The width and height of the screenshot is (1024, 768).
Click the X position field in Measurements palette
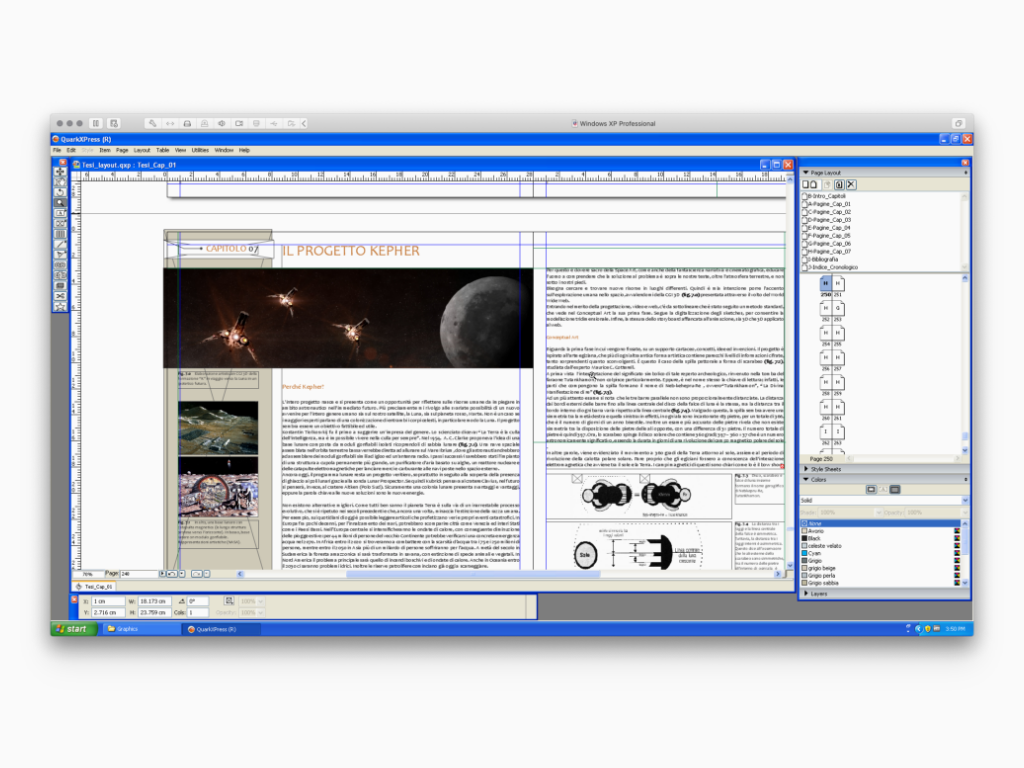point(108,601)
